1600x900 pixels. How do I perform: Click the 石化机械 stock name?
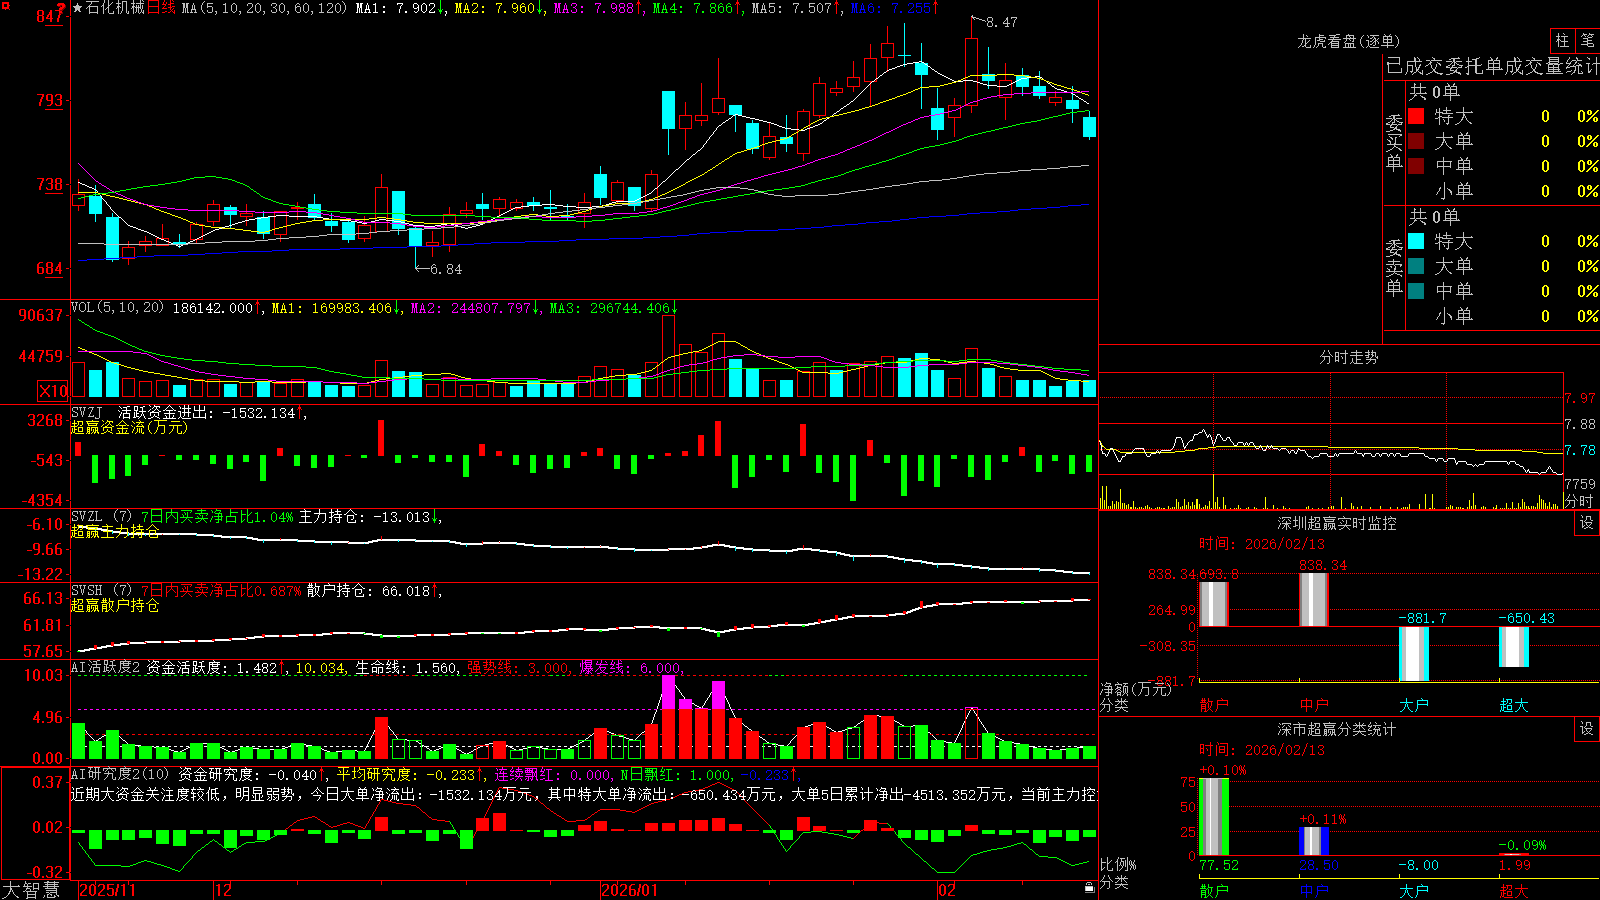(115, 8)
